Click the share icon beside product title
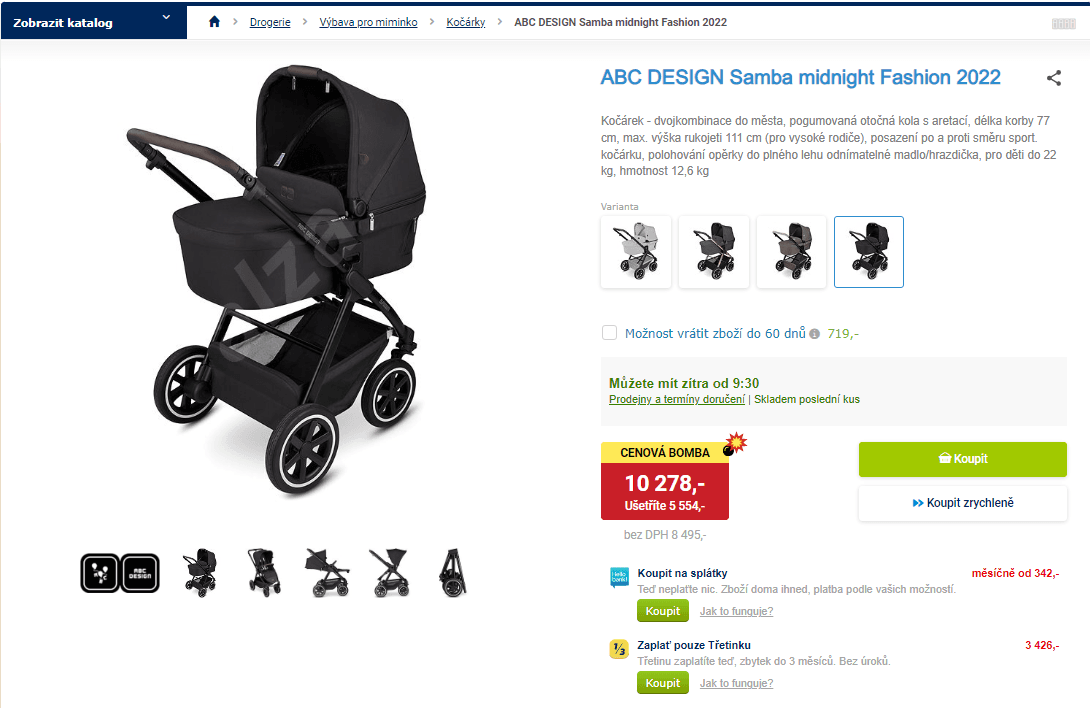The image size is (1090, 708). [1054, 78]
